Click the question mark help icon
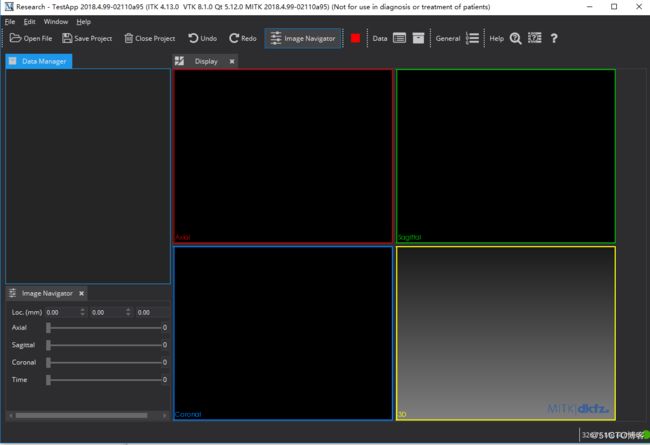 tap(554, 38)
